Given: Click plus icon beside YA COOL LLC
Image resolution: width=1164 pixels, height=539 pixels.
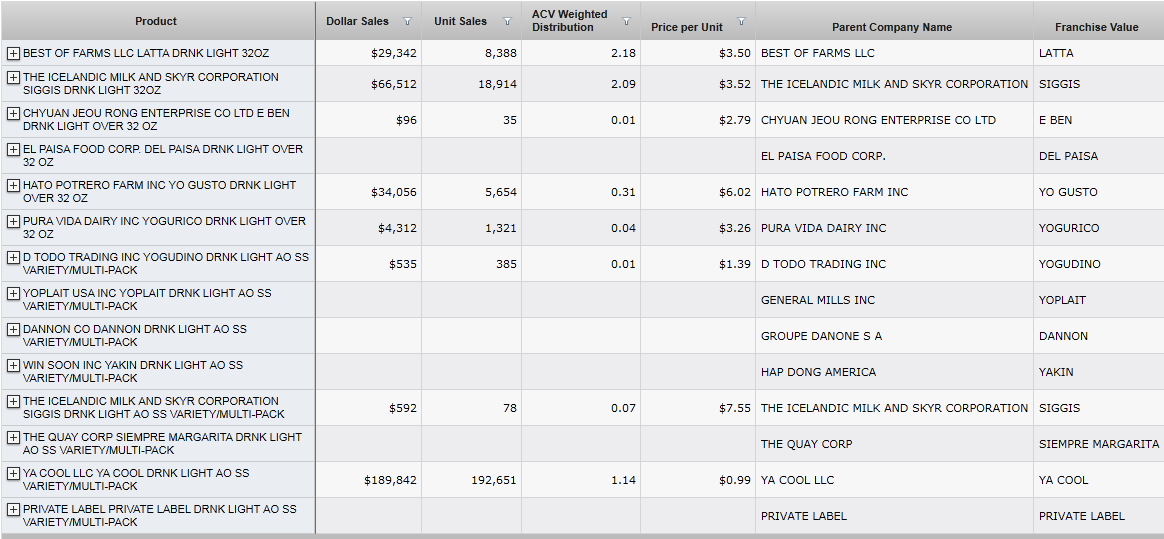Looking at the screenshot, I should pyautogui.click(x=13, y=473).
